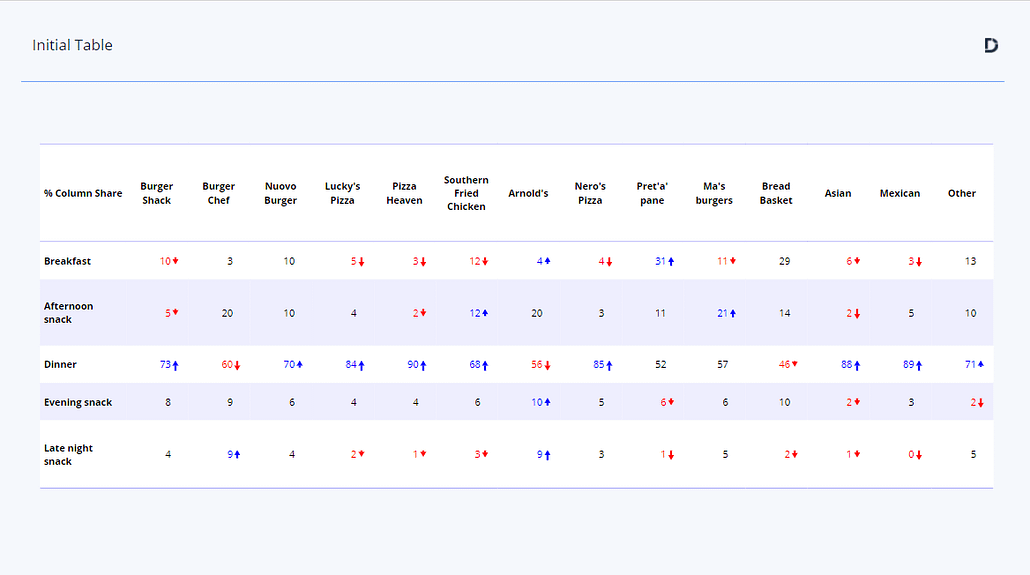The width and height of the screenshot is (1030, 575).
Task: Select the Southern Fried Chicken column header
Action: click(x=466, y=193)
